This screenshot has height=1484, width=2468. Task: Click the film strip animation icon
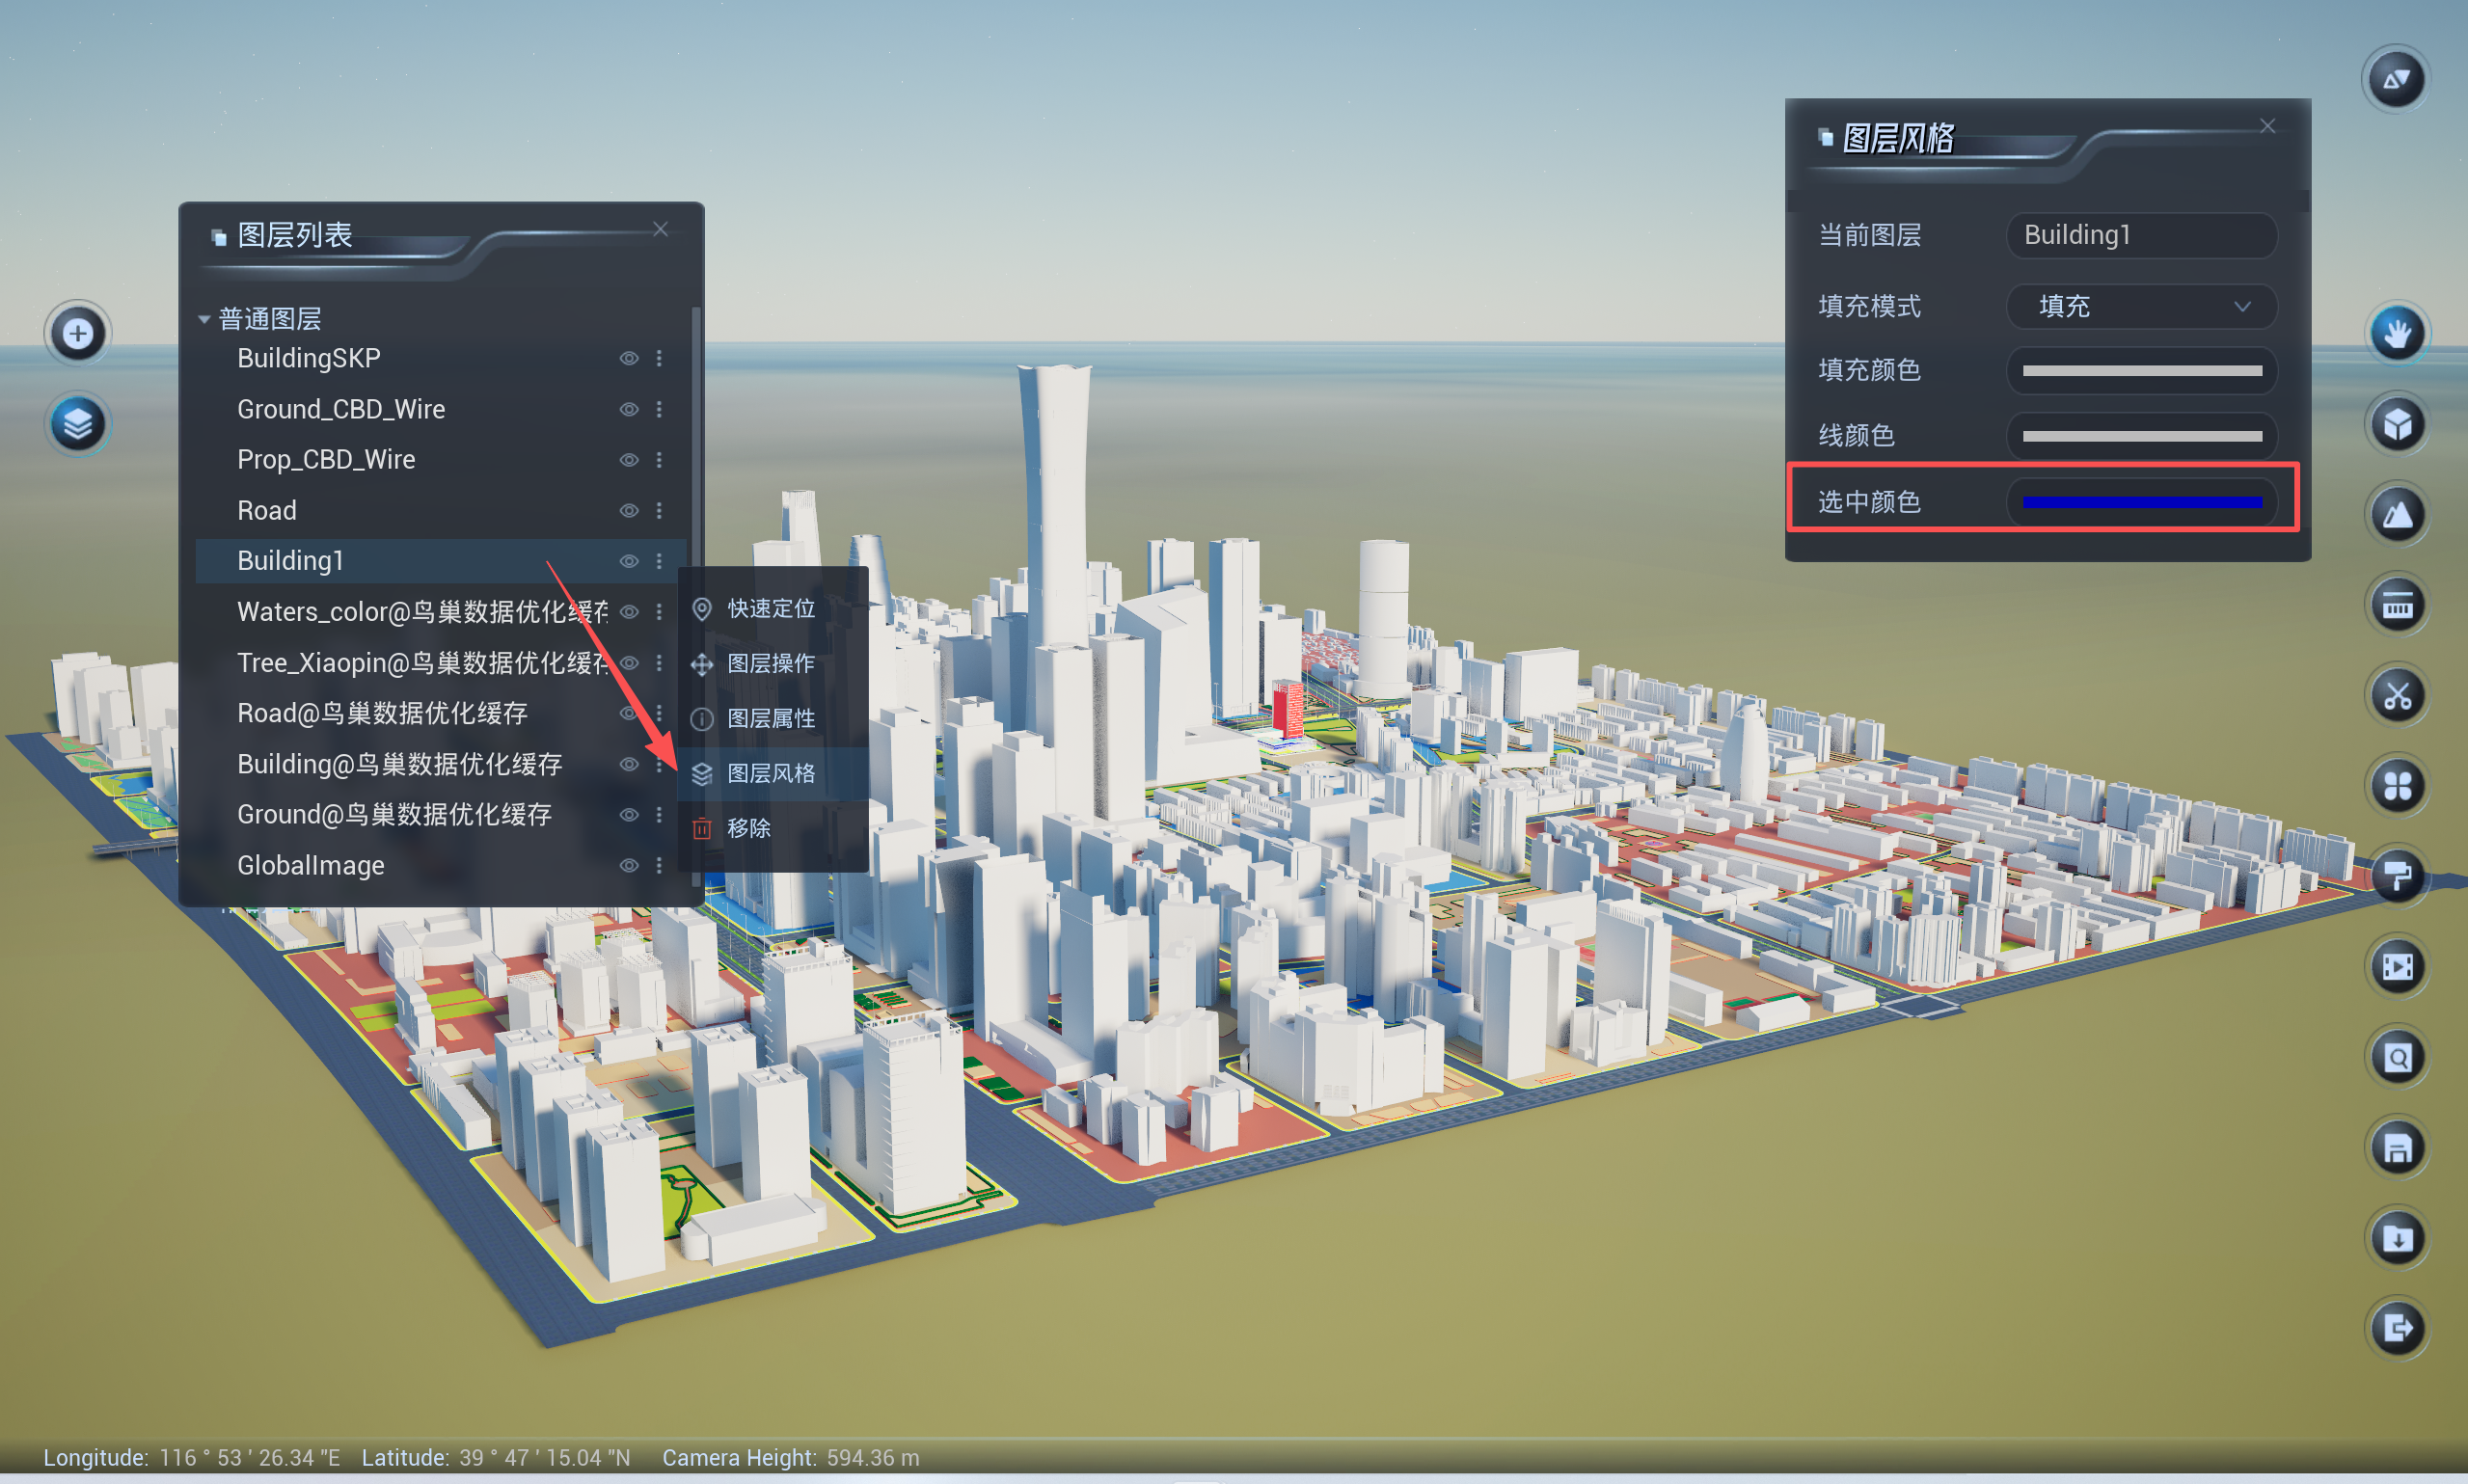[x=2397, y=966]
